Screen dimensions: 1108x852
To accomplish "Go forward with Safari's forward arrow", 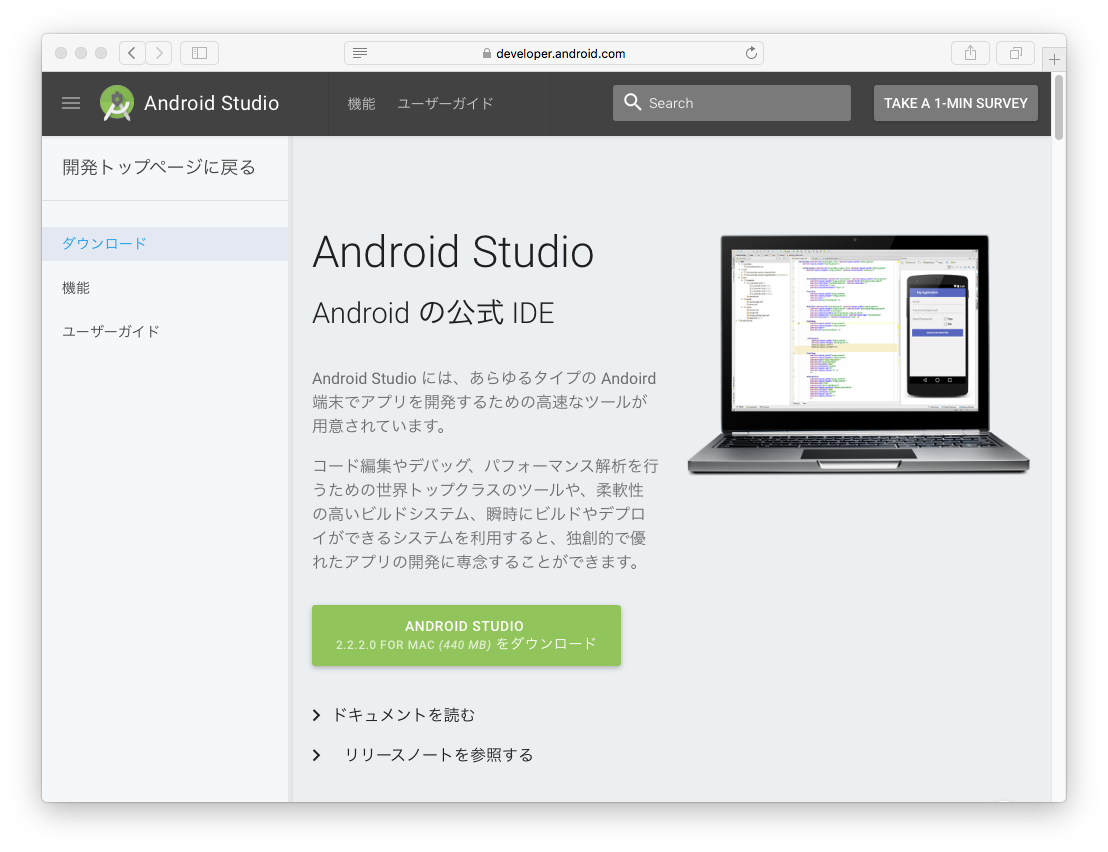I will tap(159, 53).
